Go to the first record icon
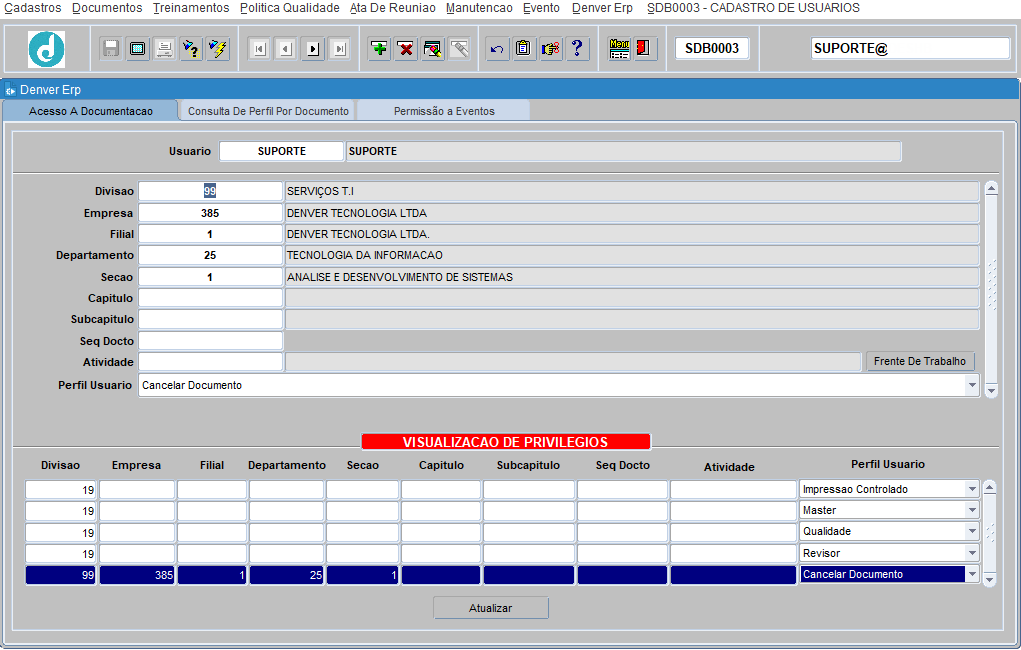The image size is (1021, 650). [x=260, y=49]
